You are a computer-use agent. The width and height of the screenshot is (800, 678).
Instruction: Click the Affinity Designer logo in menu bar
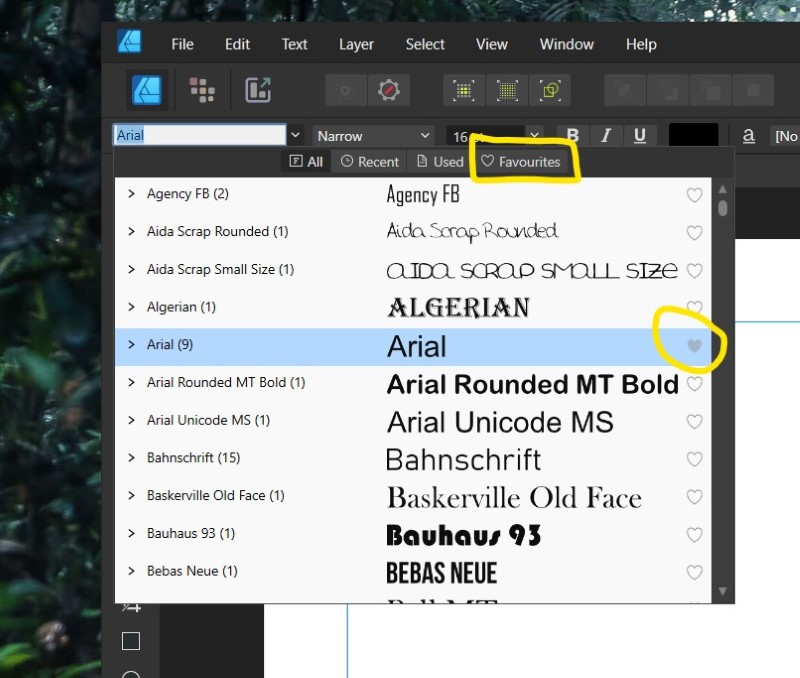[129, 41]
